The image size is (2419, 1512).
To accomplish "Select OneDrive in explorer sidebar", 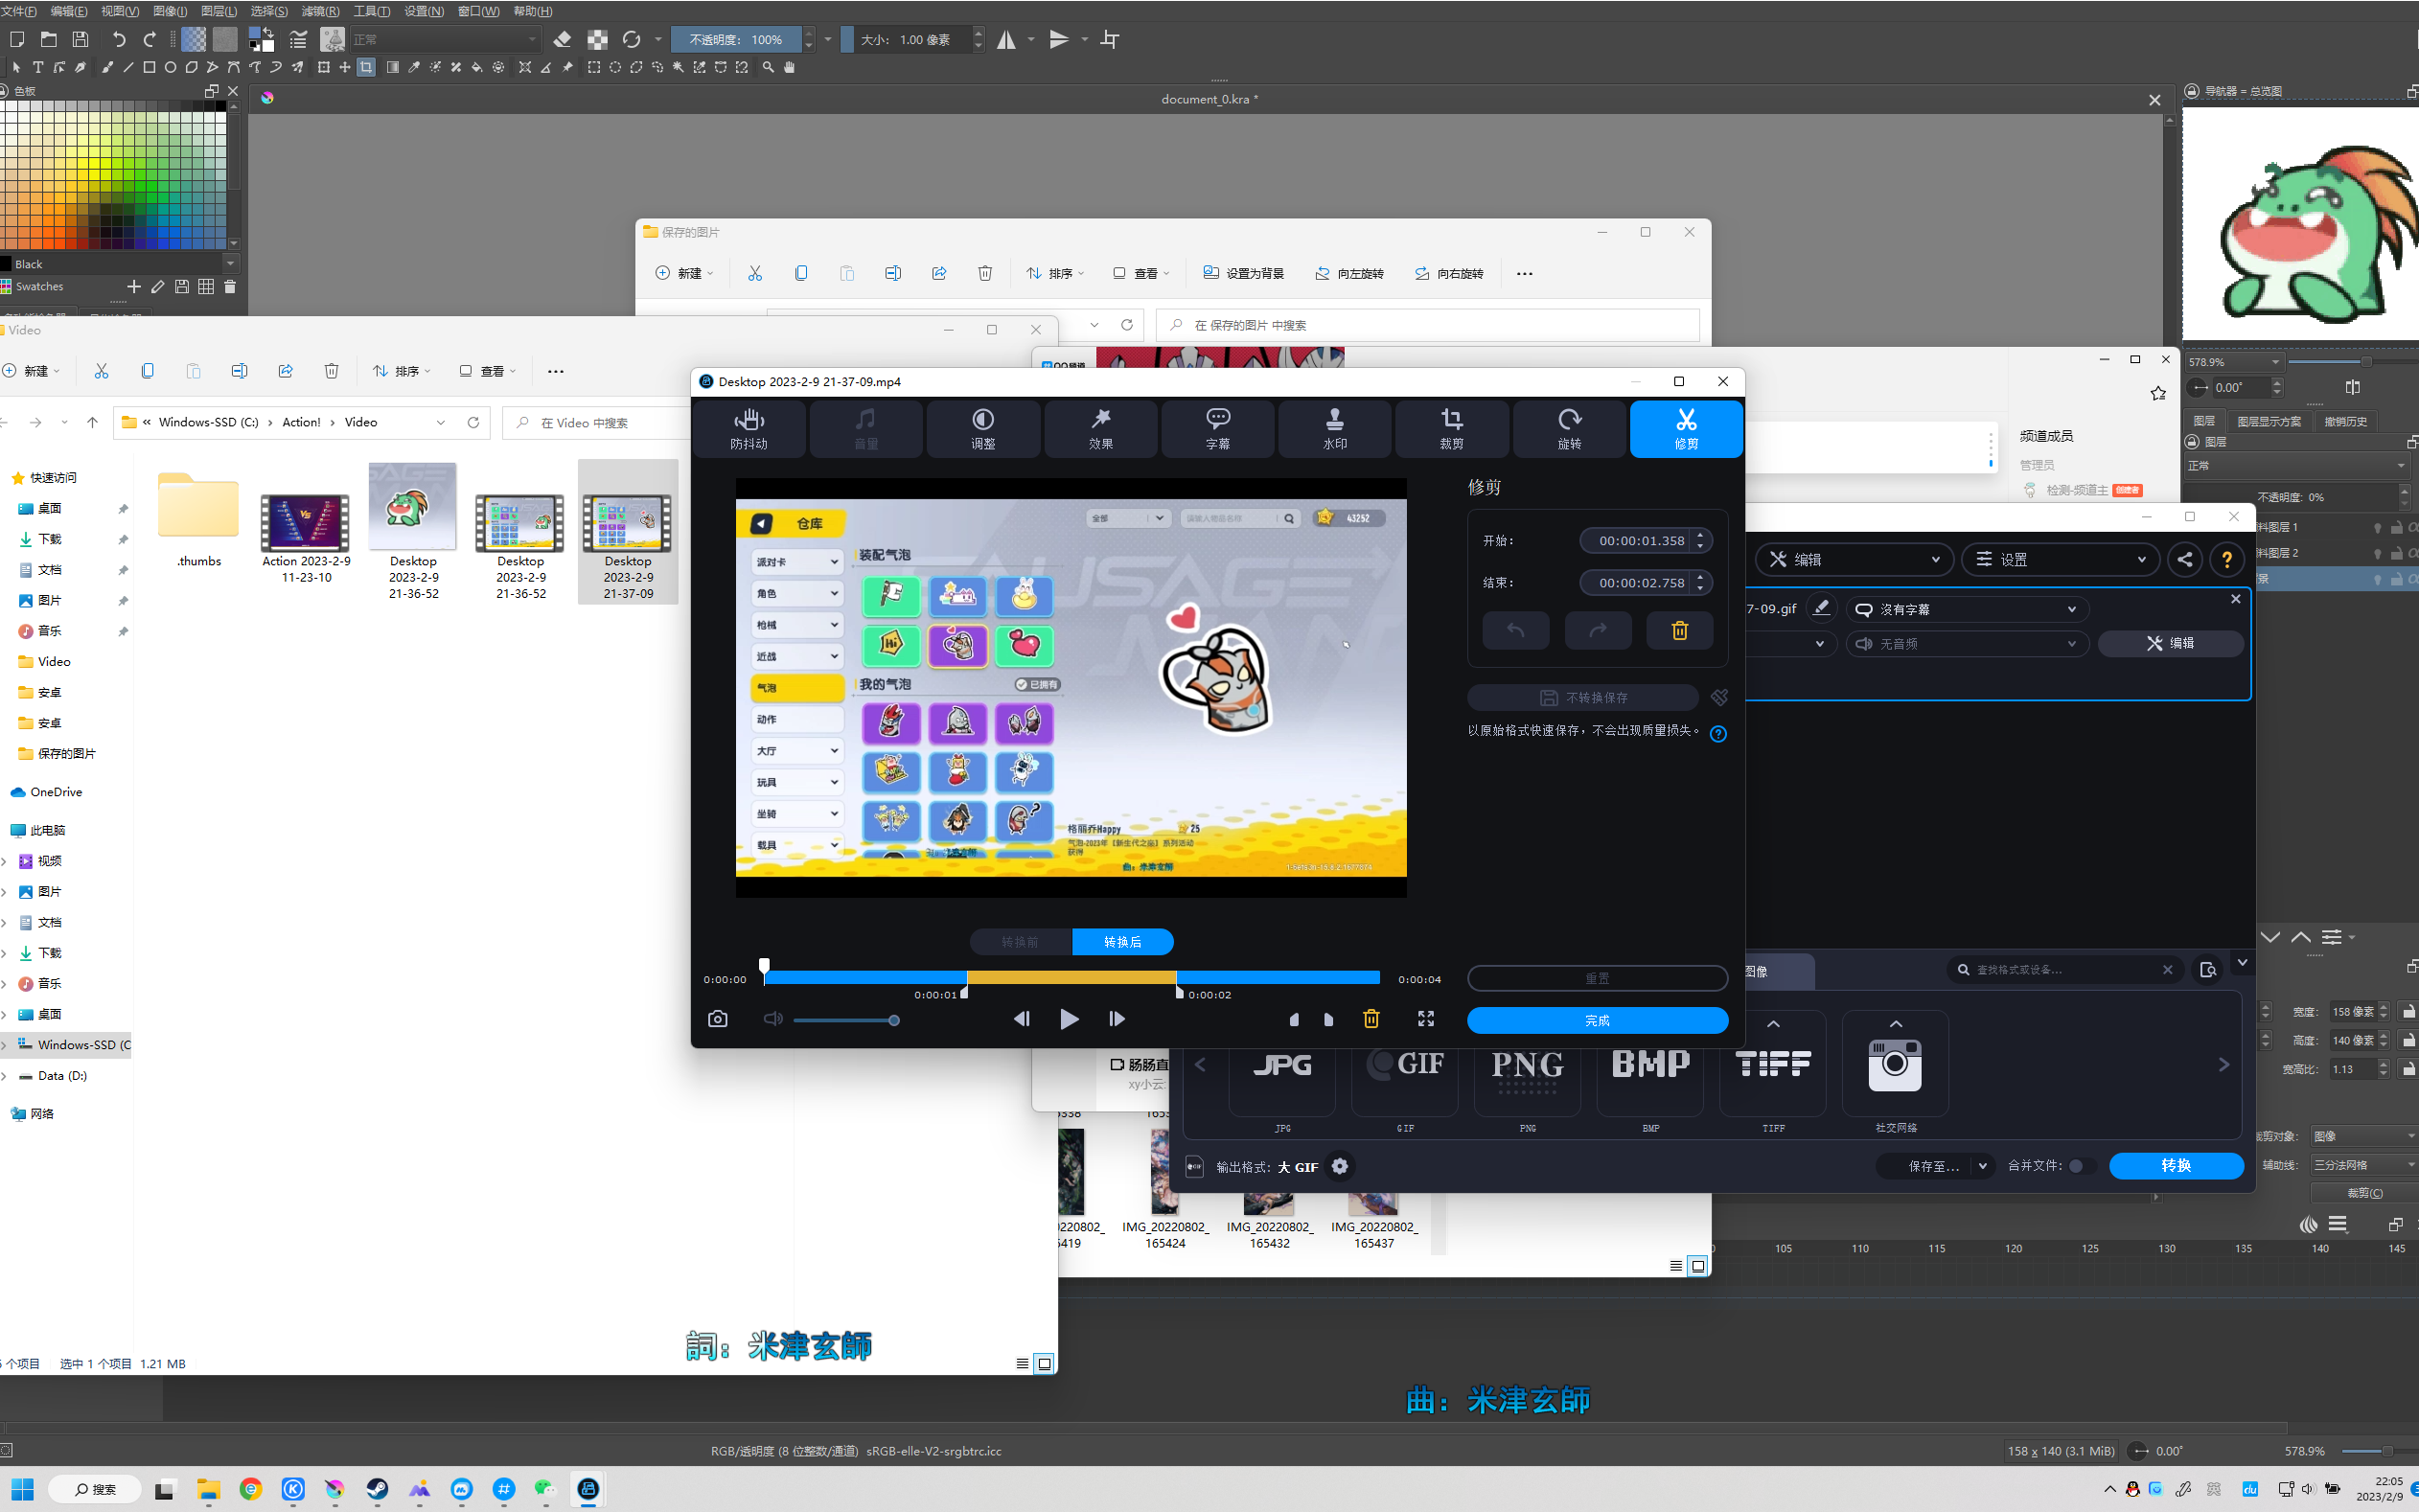I will click(x=56, y=792).
